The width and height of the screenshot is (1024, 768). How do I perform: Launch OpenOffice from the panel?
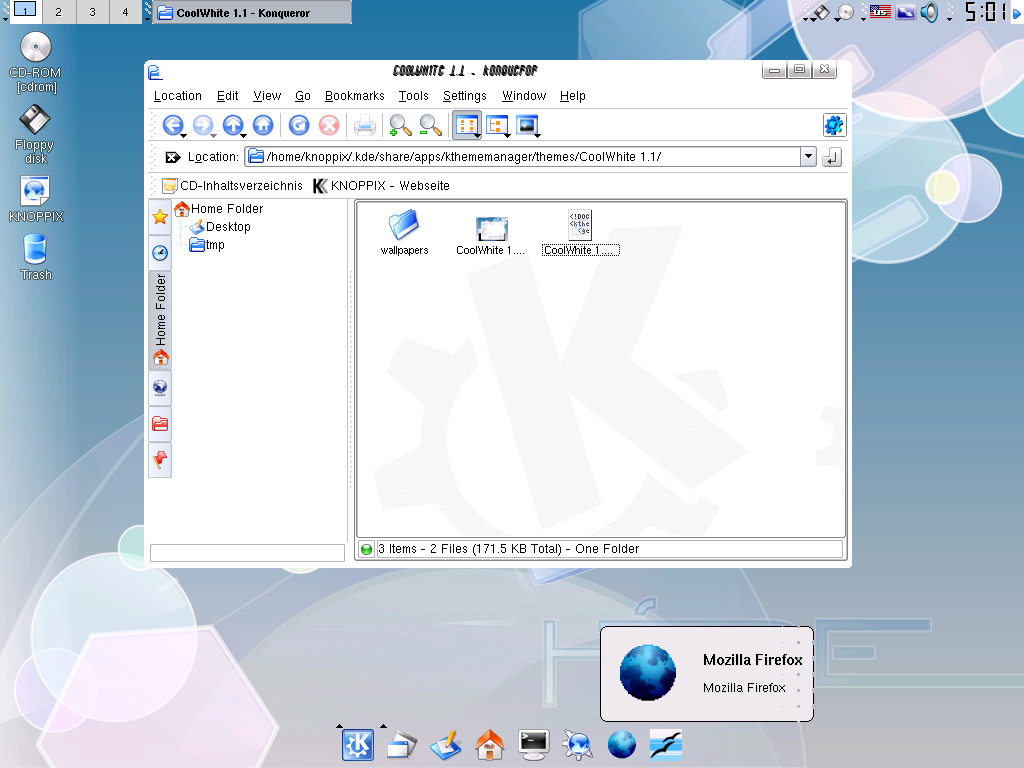click(x=666, y=744)
